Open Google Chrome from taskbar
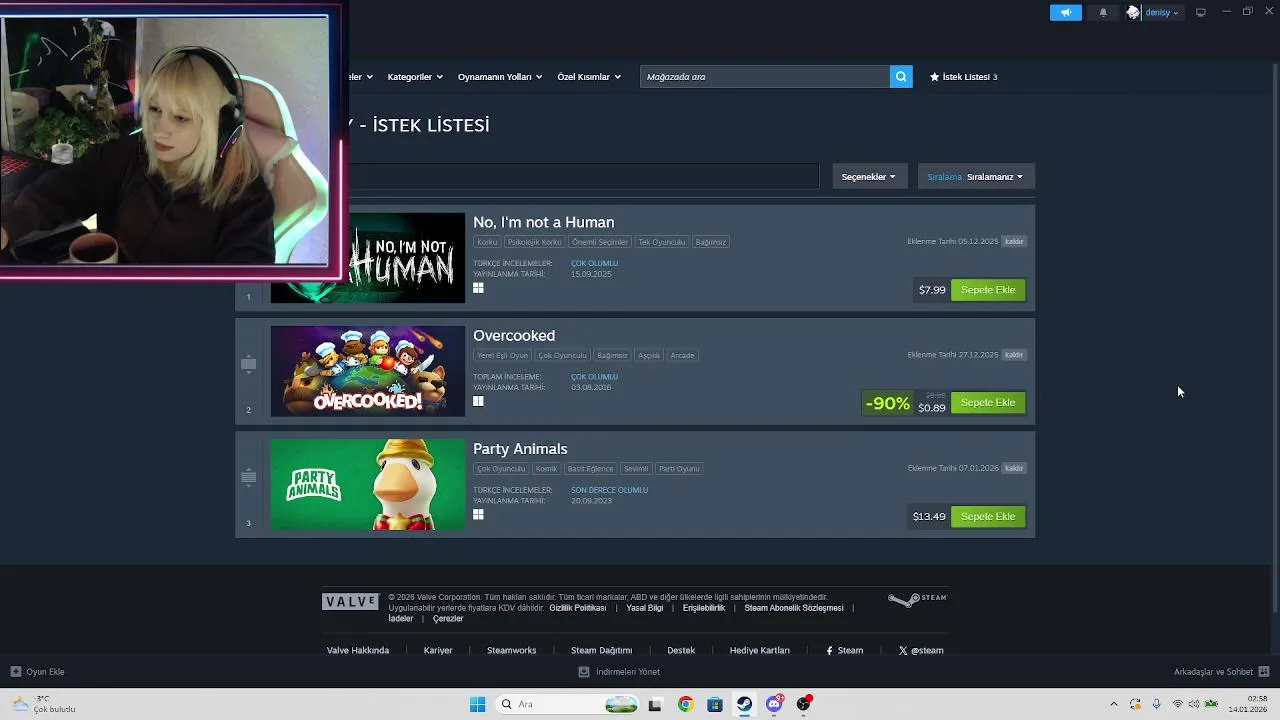Viewport: 1280px width, 720px height. click(685, 704)
